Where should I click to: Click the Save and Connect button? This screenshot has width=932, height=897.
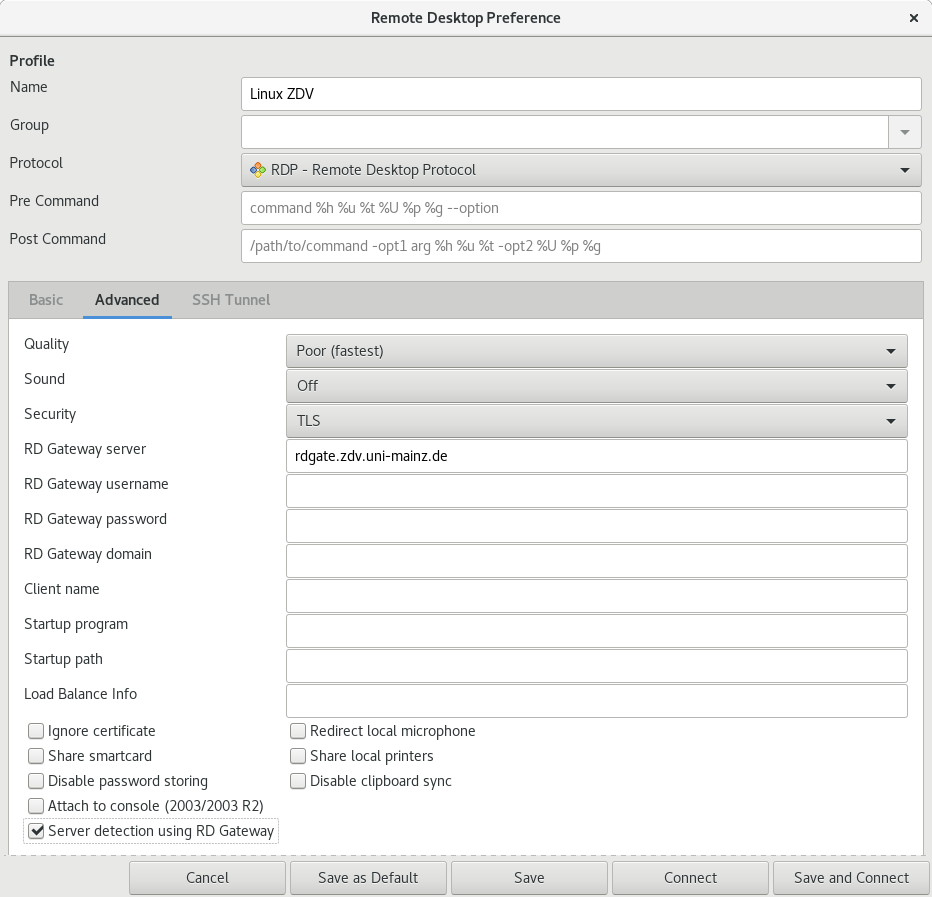[x=851, y=877]
